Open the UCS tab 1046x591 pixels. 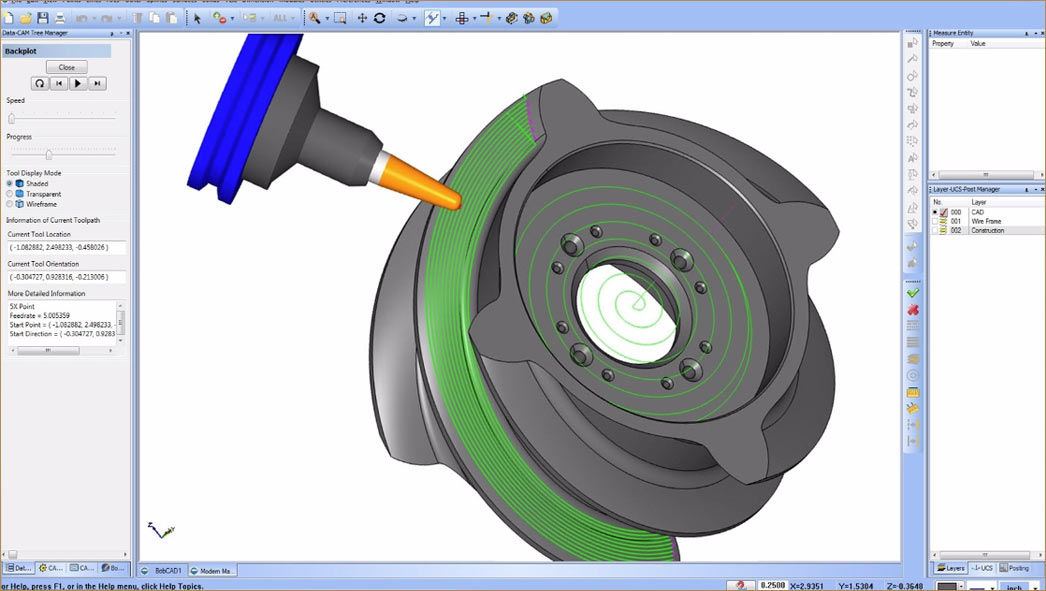click(x=982, y=568)
